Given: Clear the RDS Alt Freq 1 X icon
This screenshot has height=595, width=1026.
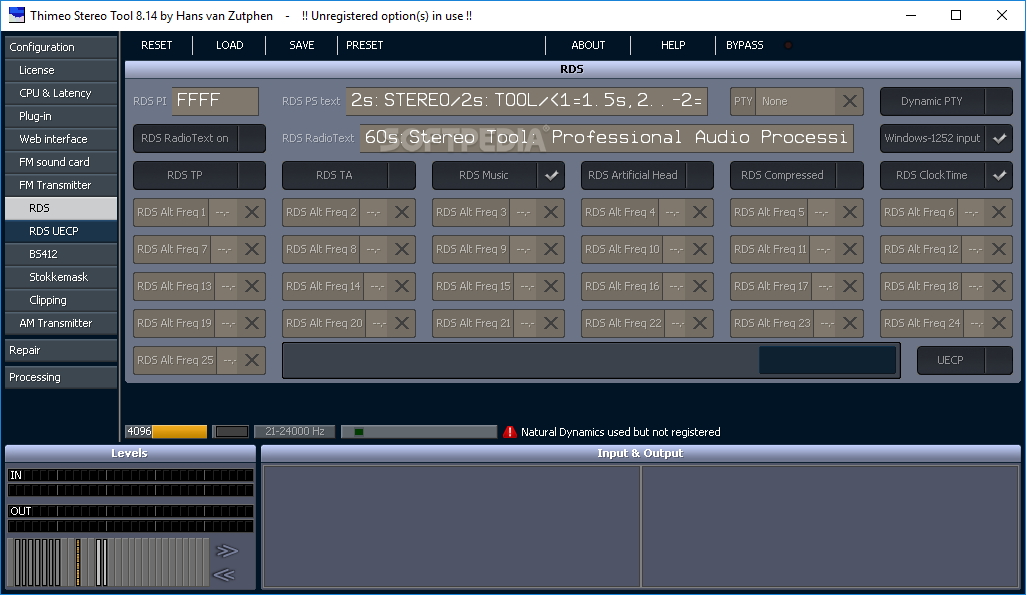Looking at the screenshot, I should (x=251, y=212).
